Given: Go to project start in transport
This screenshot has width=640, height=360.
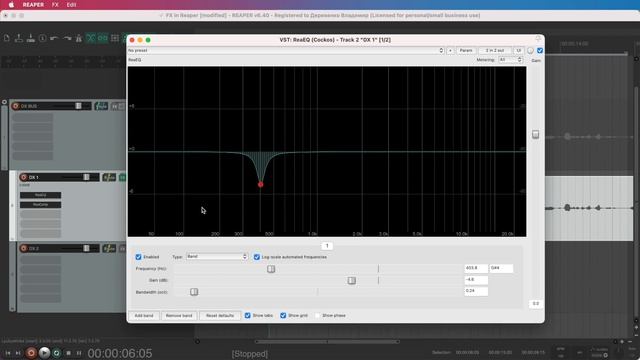Looking at the screenshot, I should (x=8, y=353).
